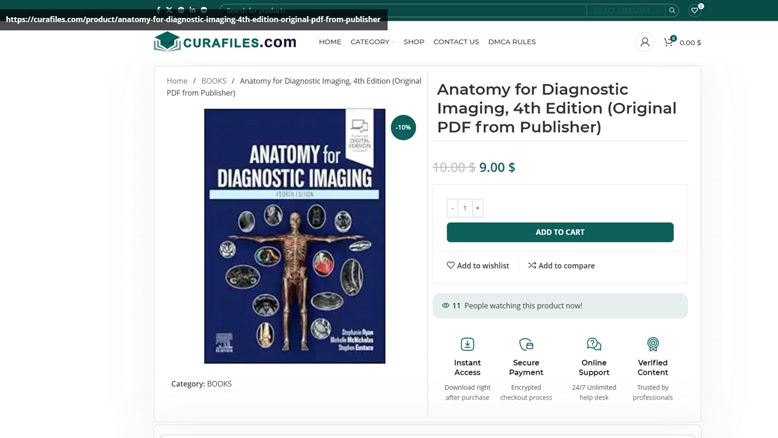This screenshot has height=438, width=778.
Task: Expand the CATEGORY menu dropdown
Action: [372, 42]
